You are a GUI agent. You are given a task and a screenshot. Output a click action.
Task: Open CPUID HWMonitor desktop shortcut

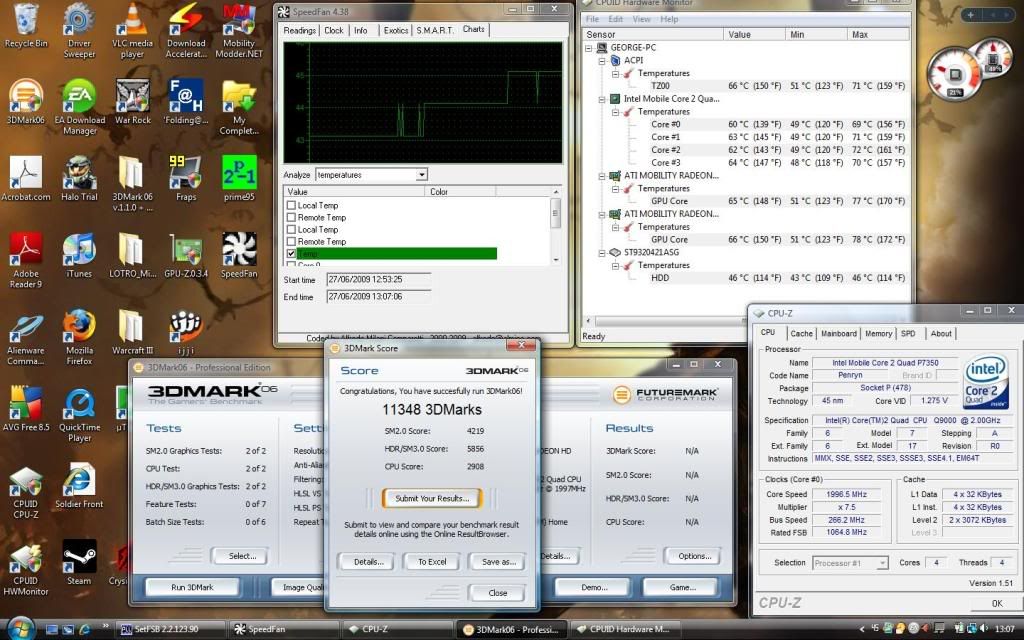(x=25, y=568)
